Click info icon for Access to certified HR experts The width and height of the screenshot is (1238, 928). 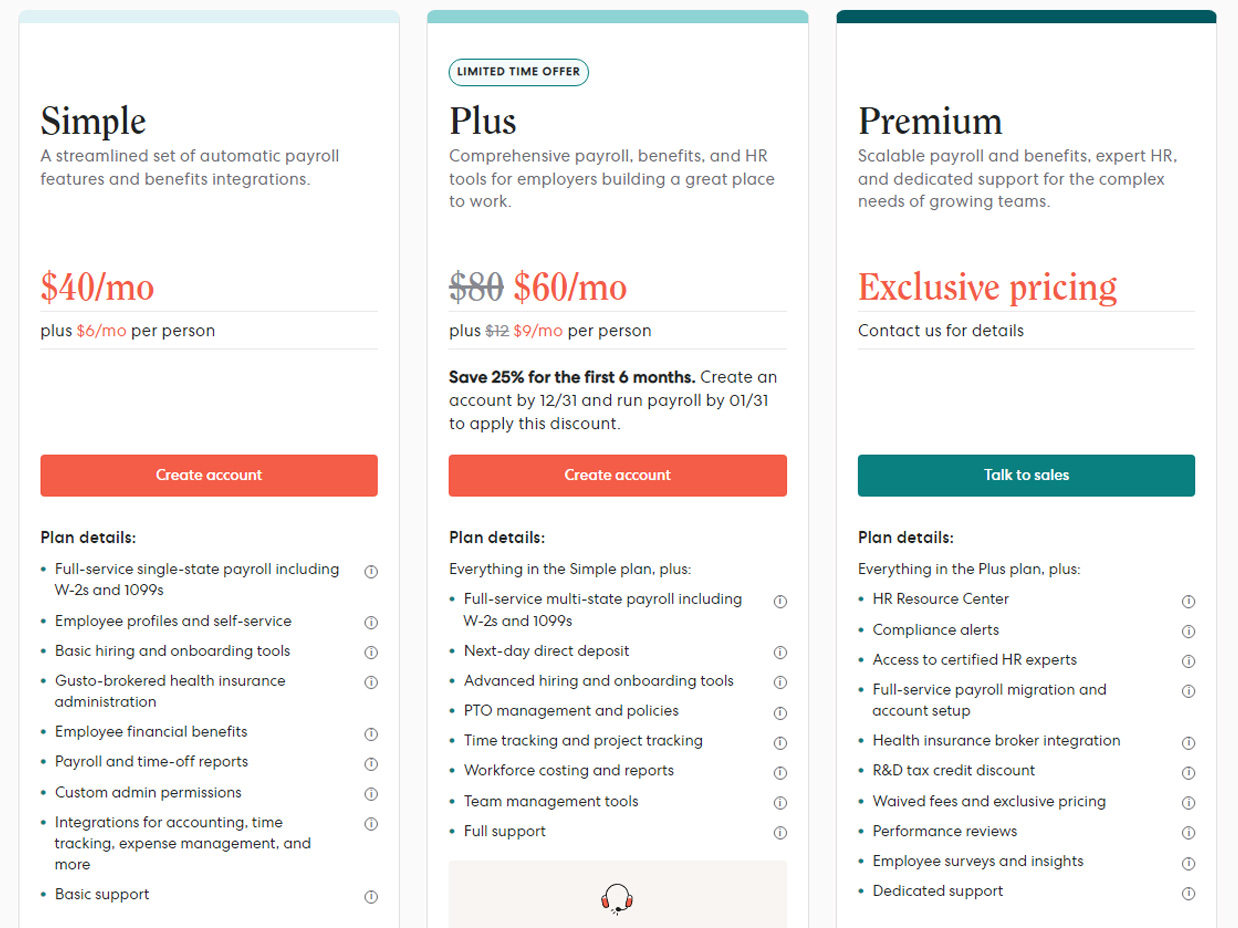(x=1188, y=661)
